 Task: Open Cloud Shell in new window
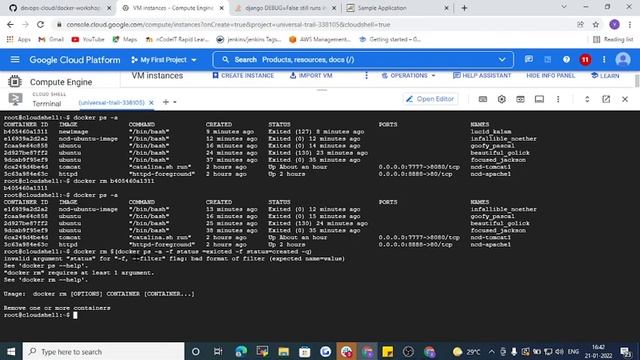pos(606,99)
